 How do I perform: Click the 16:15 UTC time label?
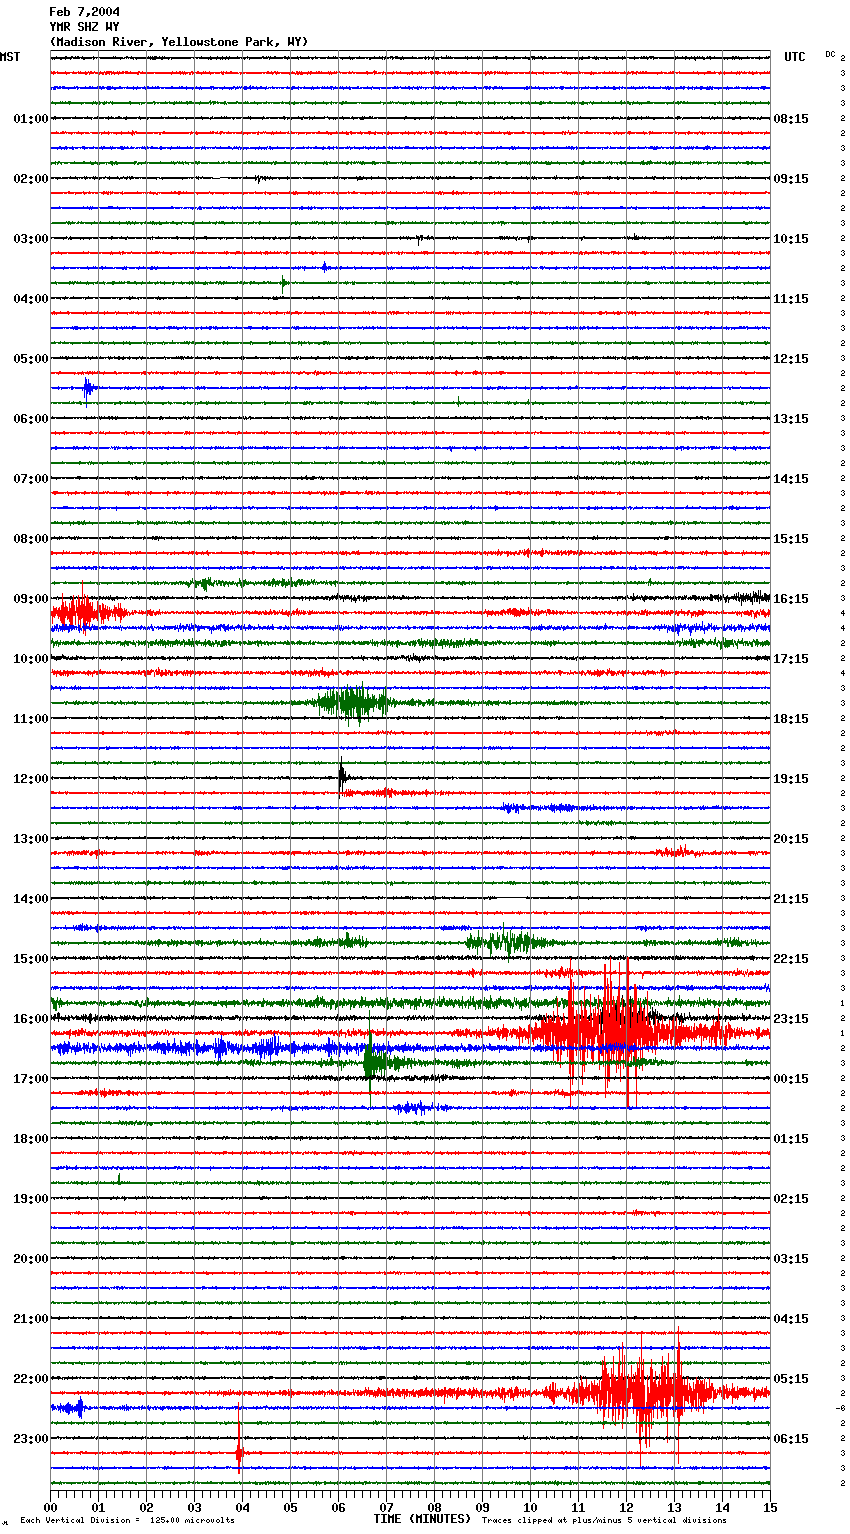click(x=791, y=599)
